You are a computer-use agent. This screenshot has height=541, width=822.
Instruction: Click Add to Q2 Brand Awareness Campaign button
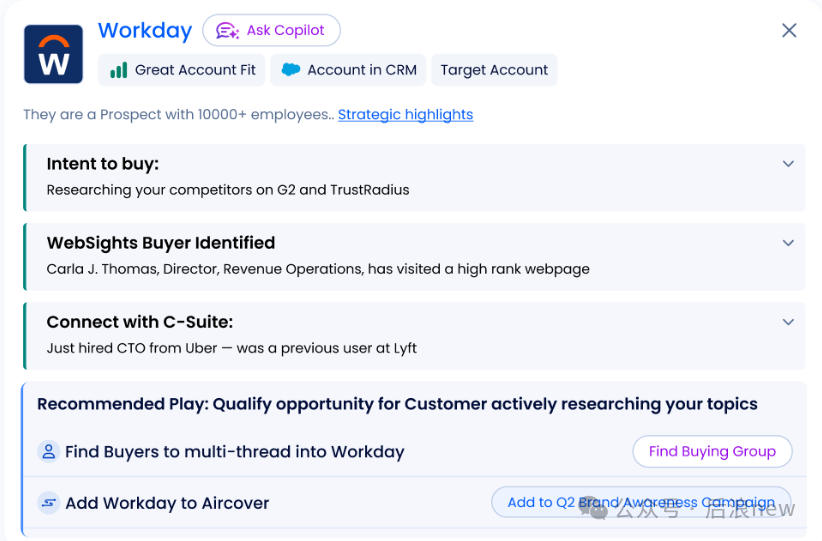point(641,502)
